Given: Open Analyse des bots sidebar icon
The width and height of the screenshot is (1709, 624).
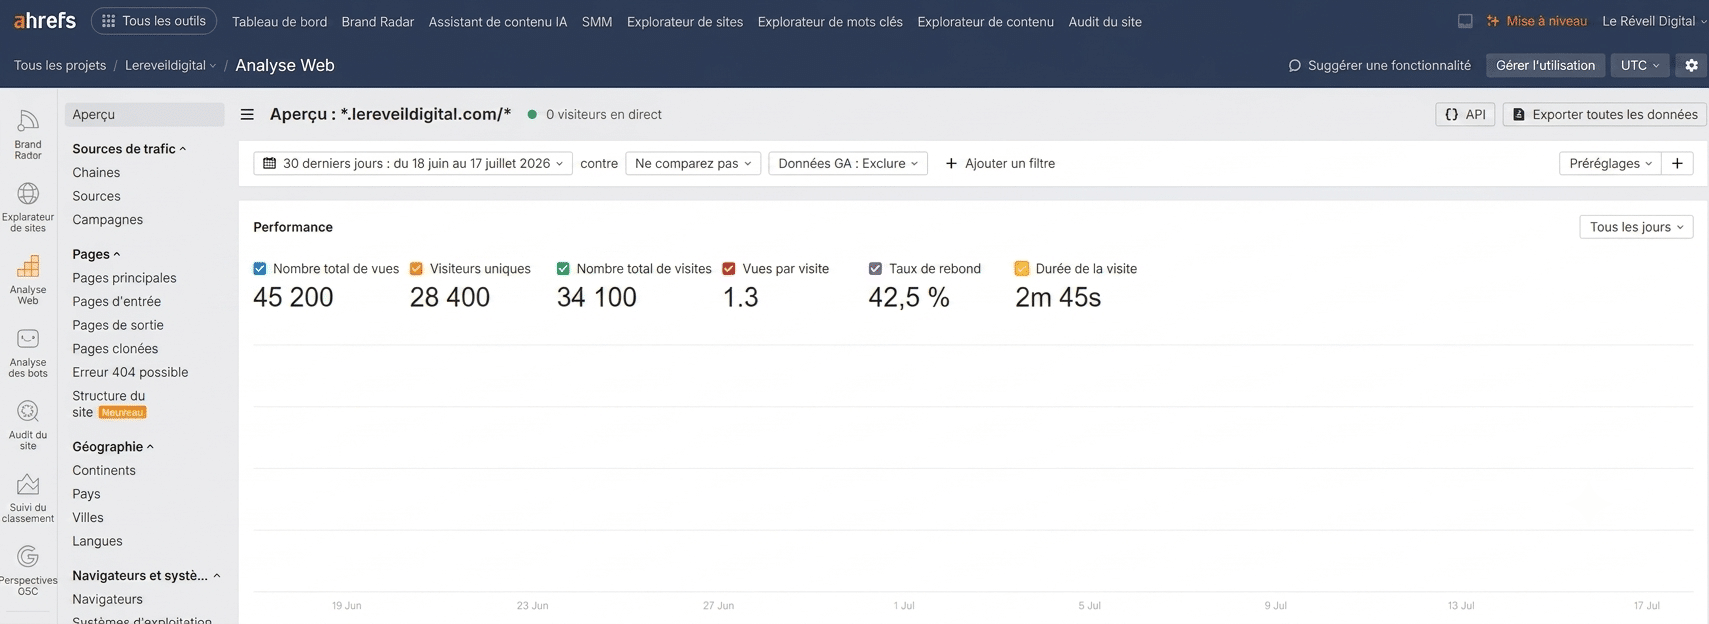Looking at the screenshot, I should (x=28, y=353).
